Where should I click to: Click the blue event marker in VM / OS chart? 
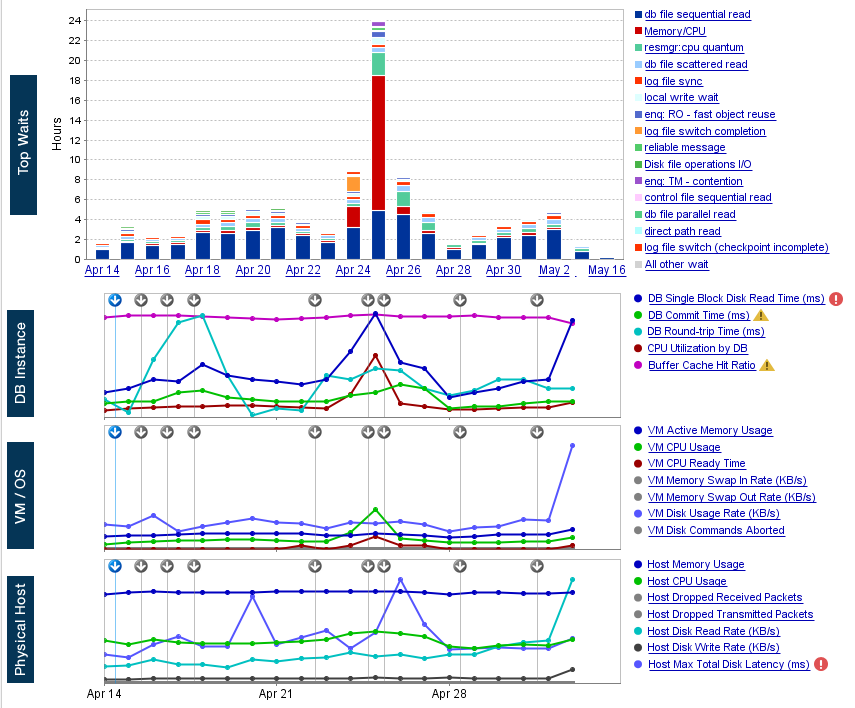point(115,432)
